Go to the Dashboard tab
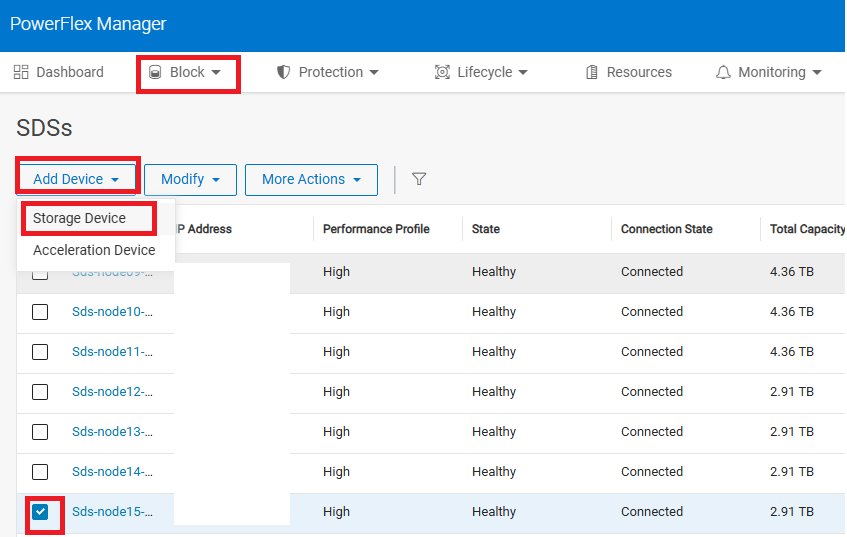Image resolution: width=847 pixels, height=537 pixels. (x=59, y=72)
